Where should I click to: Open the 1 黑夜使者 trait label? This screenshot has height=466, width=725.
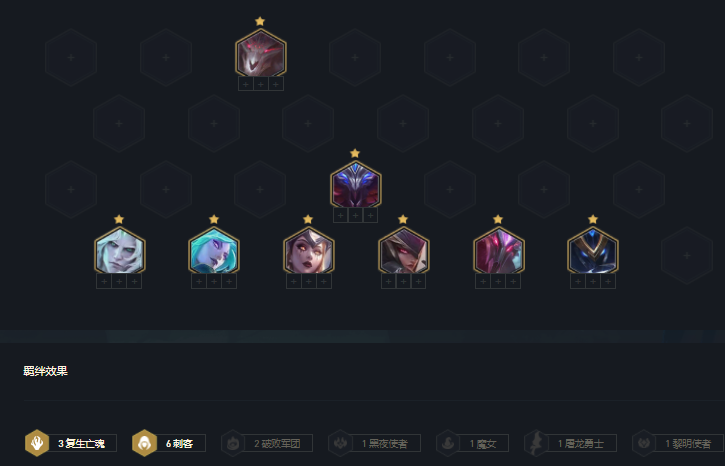(385, 443)
